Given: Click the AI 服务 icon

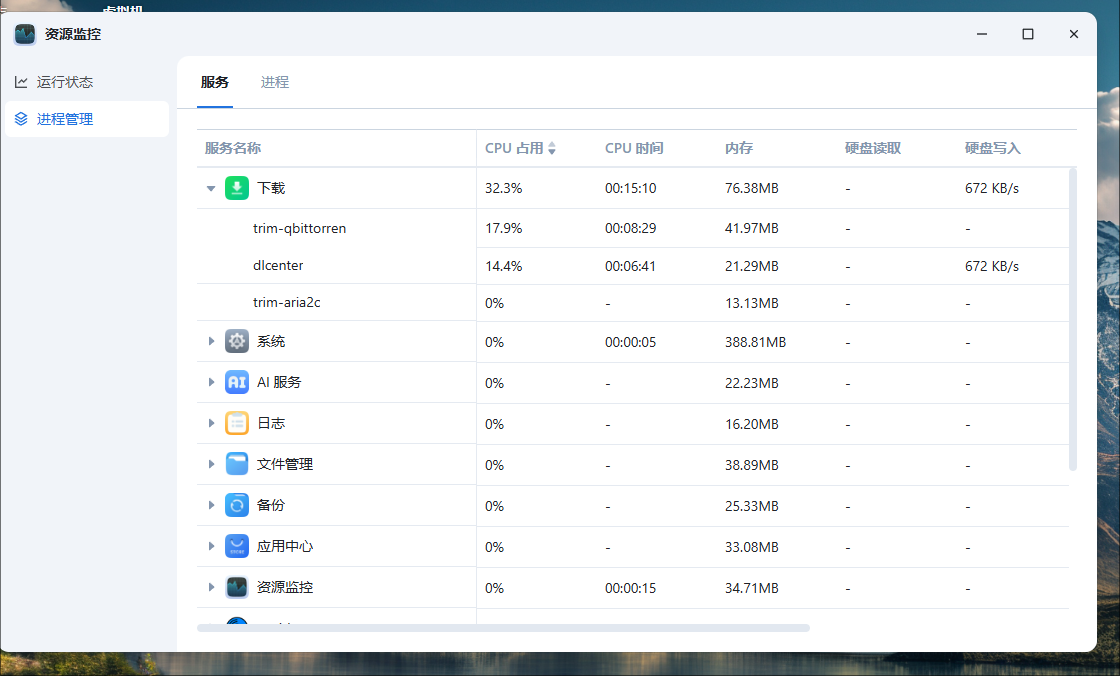Looking at the screenshot, I should click(236, 382).
